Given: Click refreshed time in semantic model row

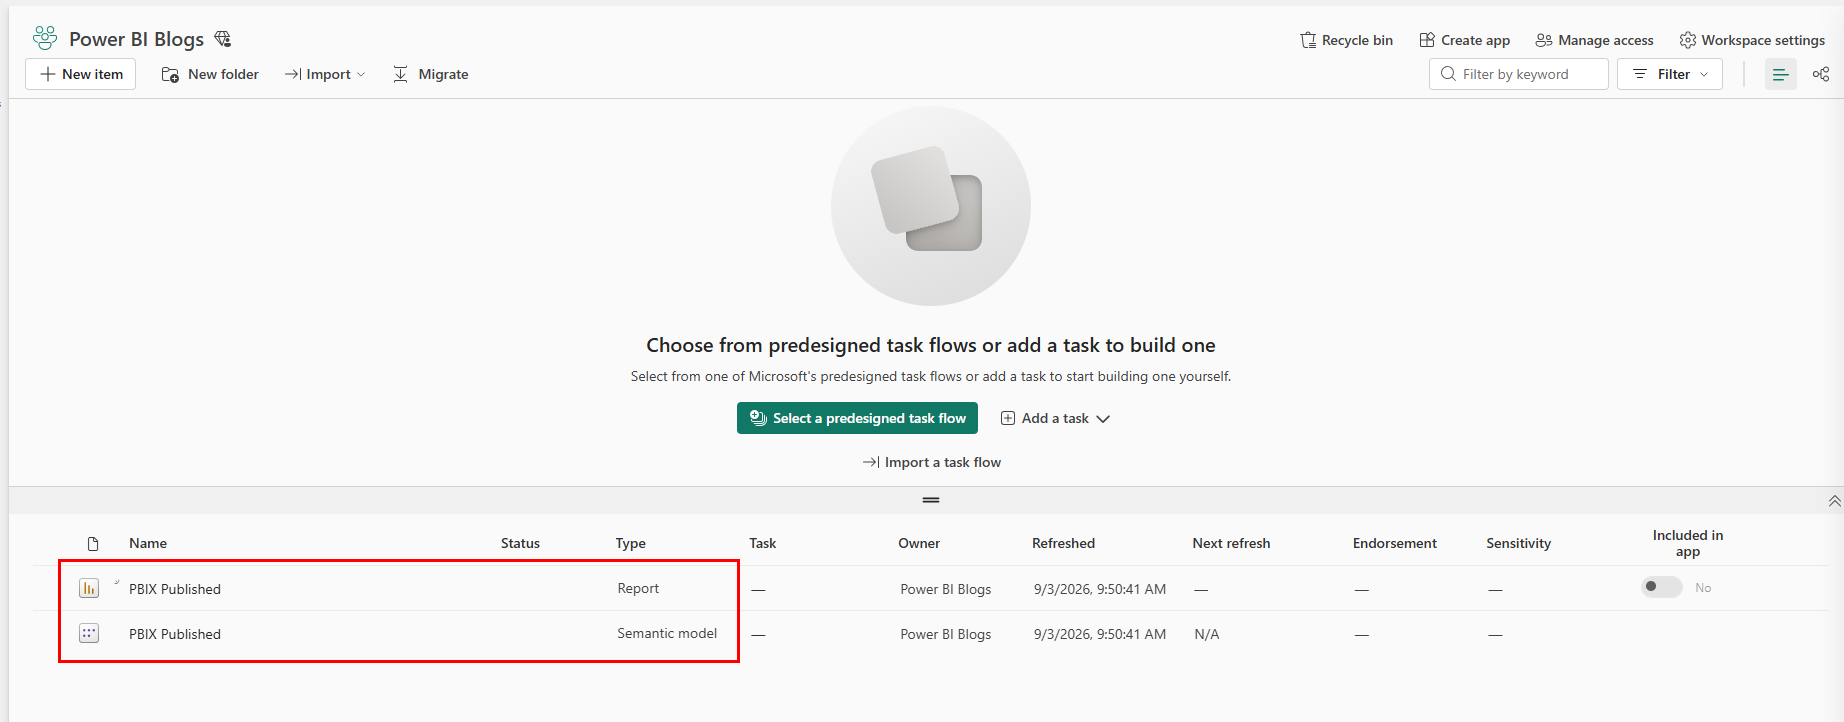Looking at the screenshot, I should (x=1100, y=634).
